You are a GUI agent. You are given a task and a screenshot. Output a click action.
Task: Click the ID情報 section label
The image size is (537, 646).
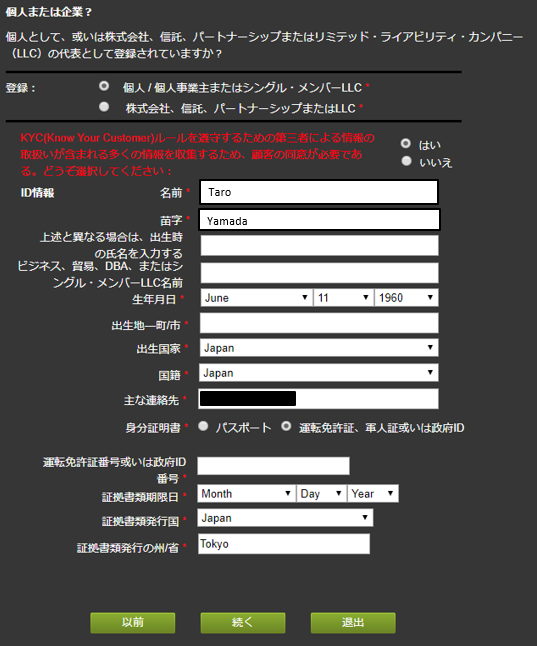point(38,192)
